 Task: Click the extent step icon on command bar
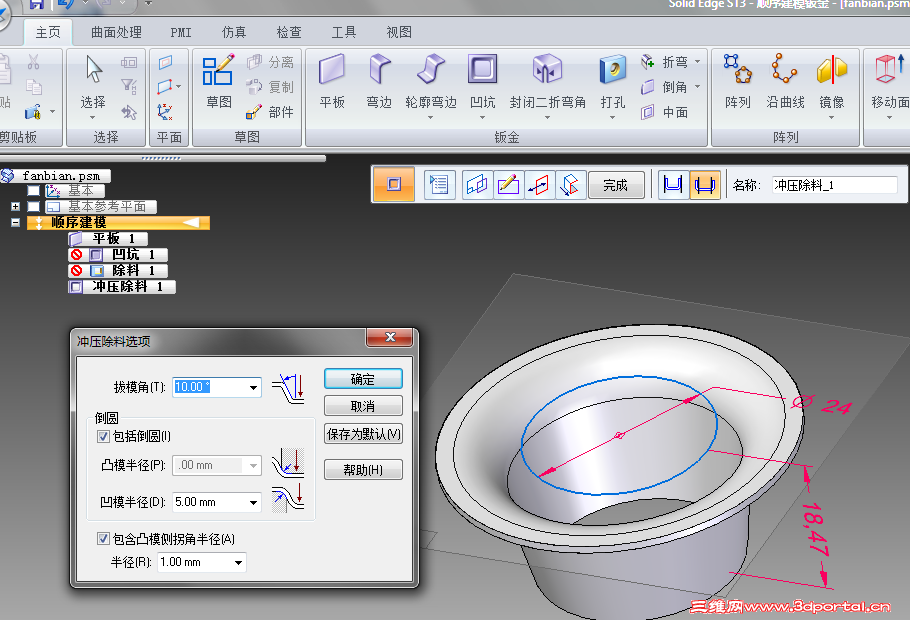[x=570, y=185]
